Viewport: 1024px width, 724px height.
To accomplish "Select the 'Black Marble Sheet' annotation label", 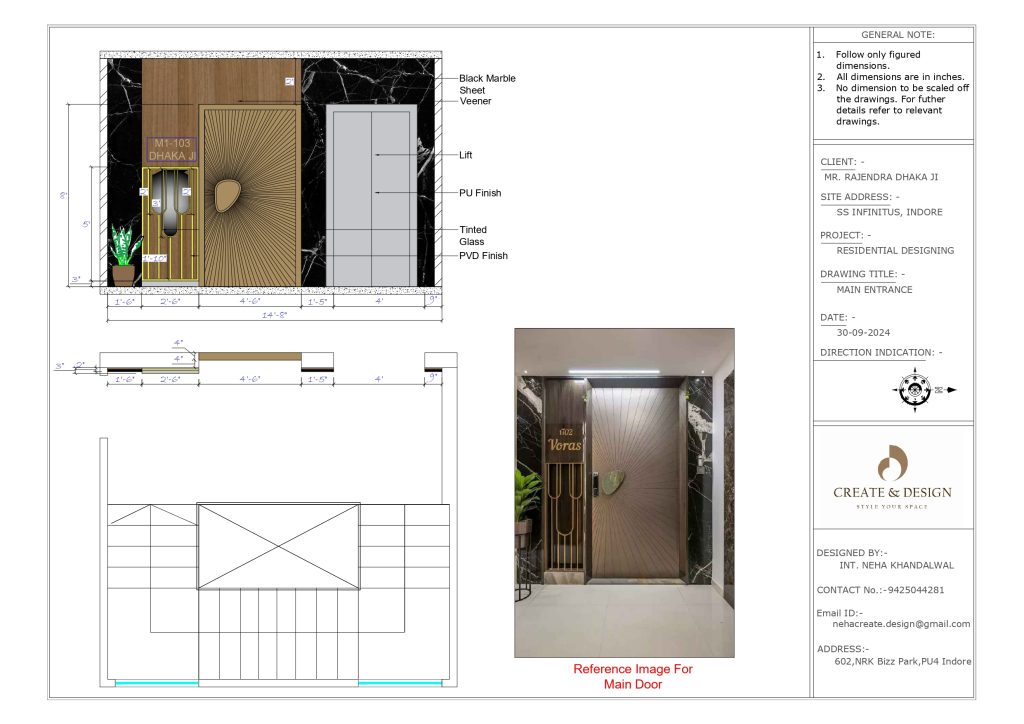I will (x=487, y=84).
